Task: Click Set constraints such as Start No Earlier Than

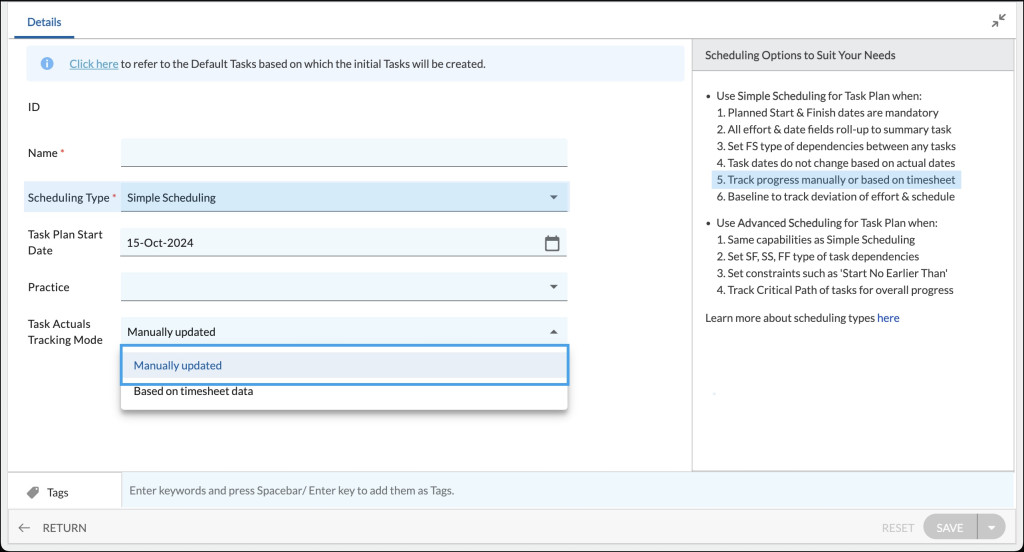Action: click(832, 273)
